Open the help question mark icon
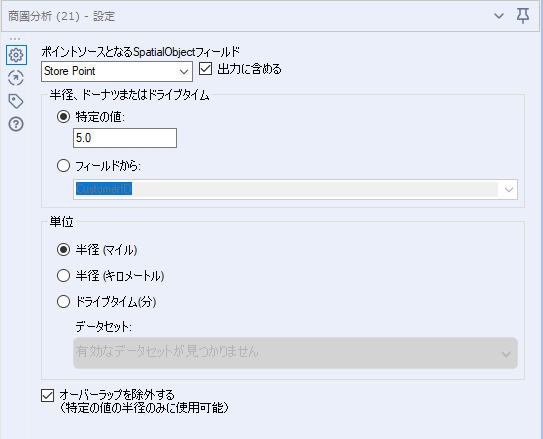 16,124
